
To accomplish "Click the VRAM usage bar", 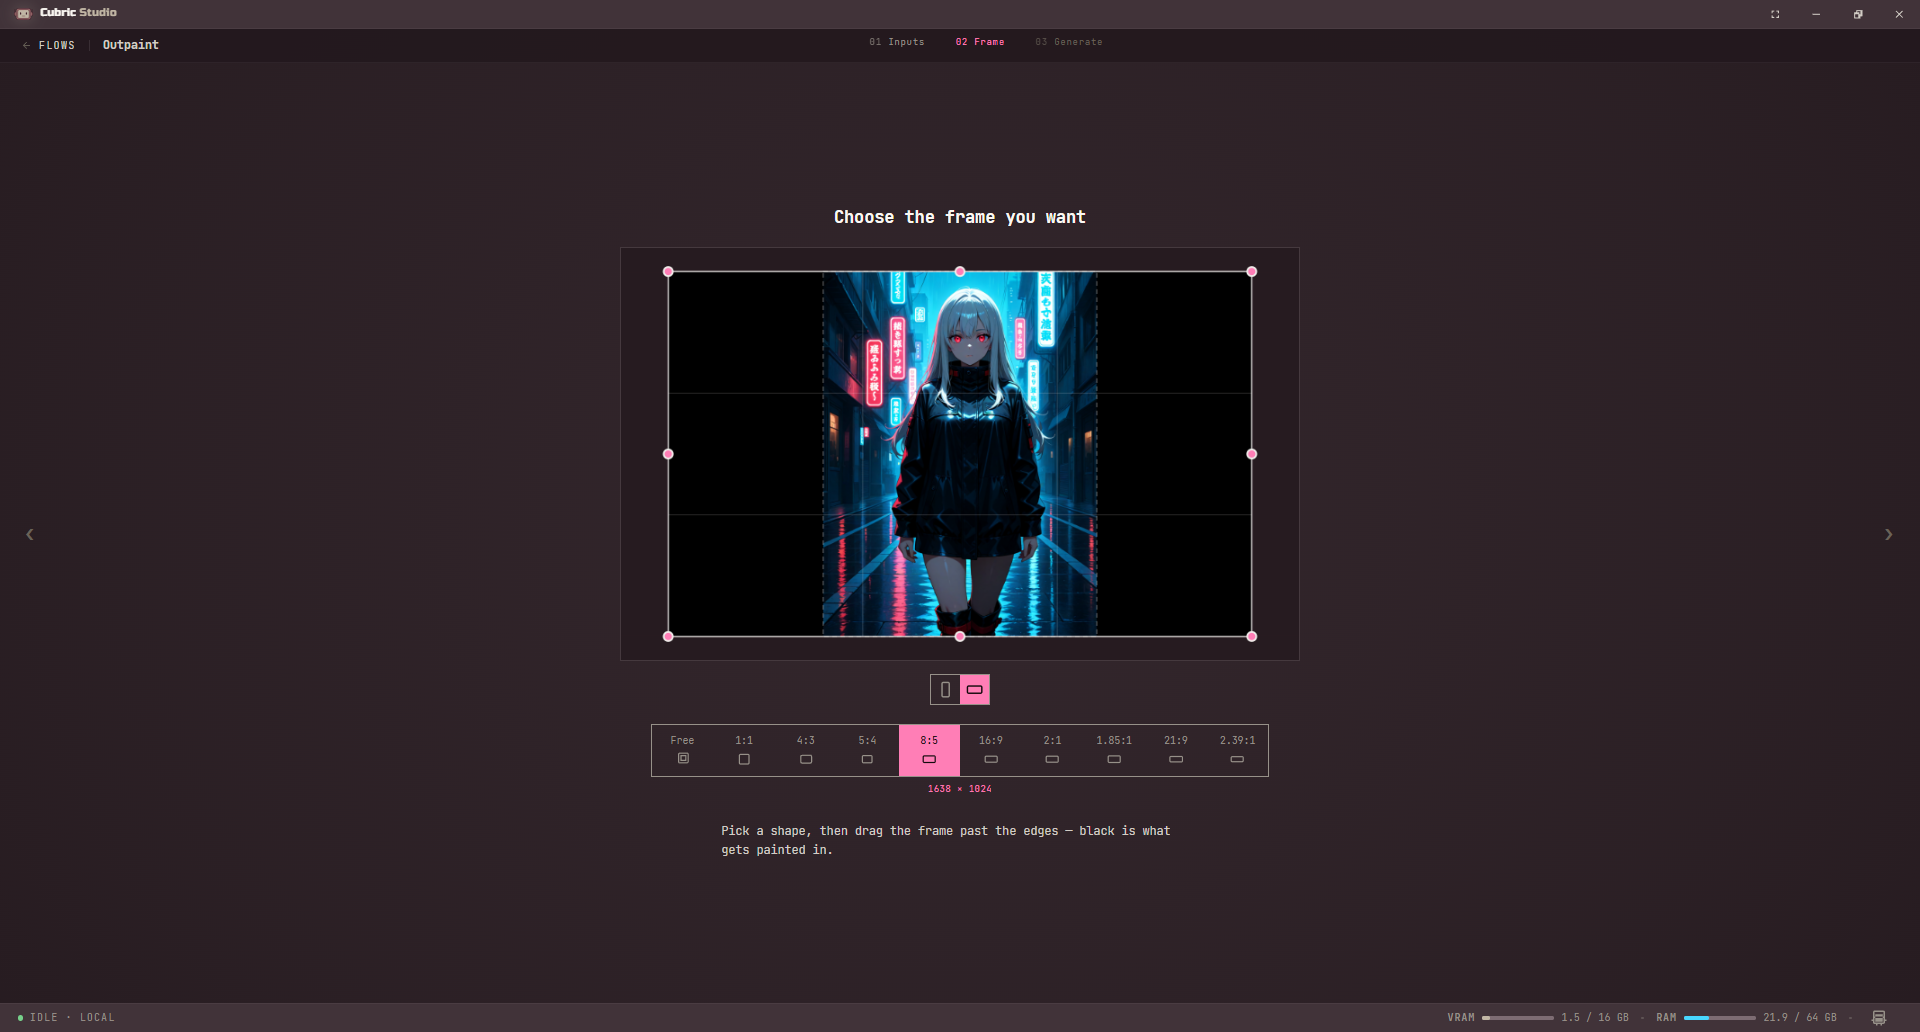I will tap(1517, 1018).
